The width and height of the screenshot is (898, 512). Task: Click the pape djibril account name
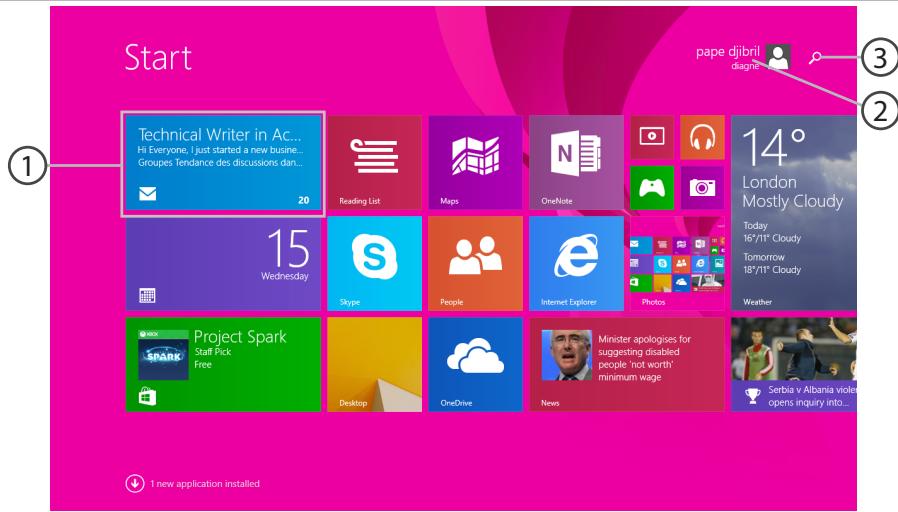point(727,52)
